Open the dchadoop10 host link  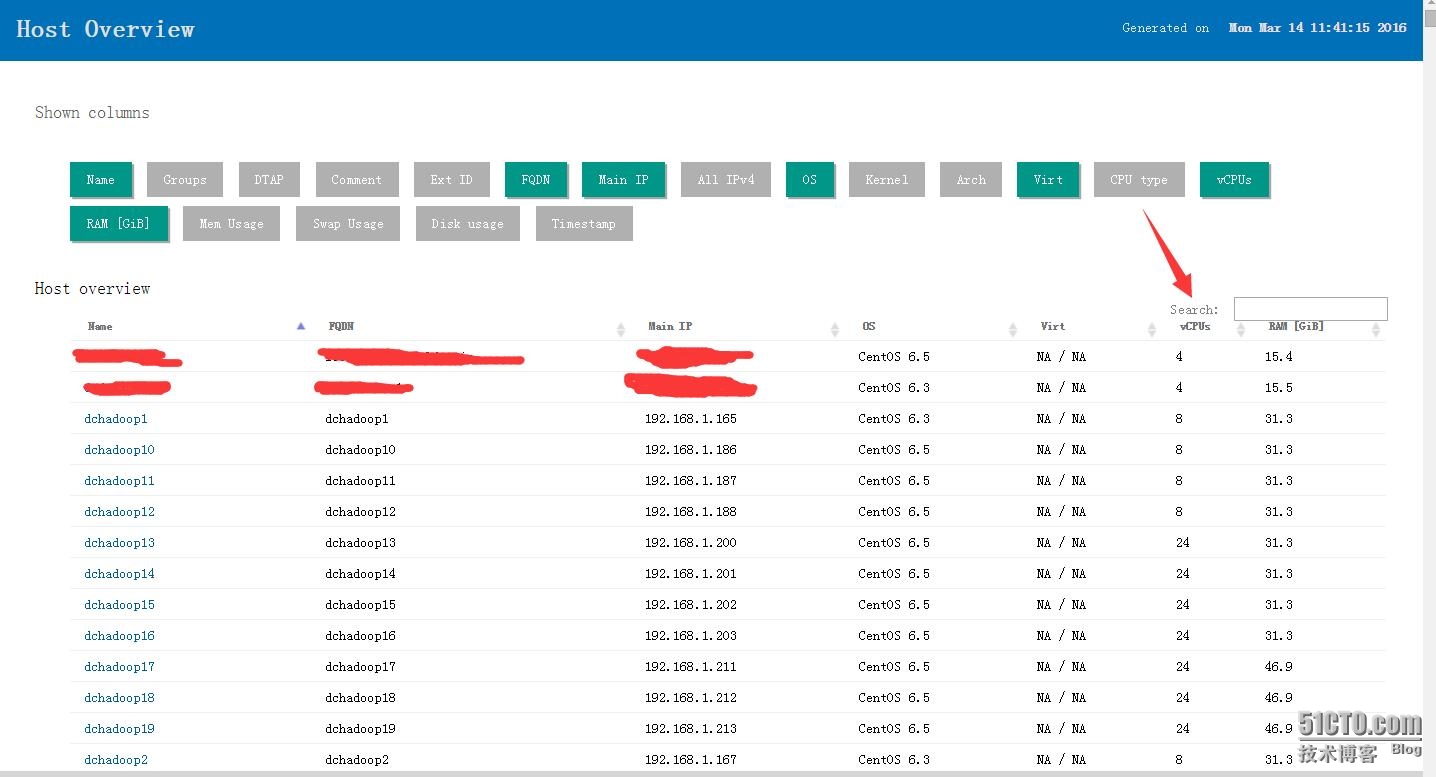[x=119, y=449]
